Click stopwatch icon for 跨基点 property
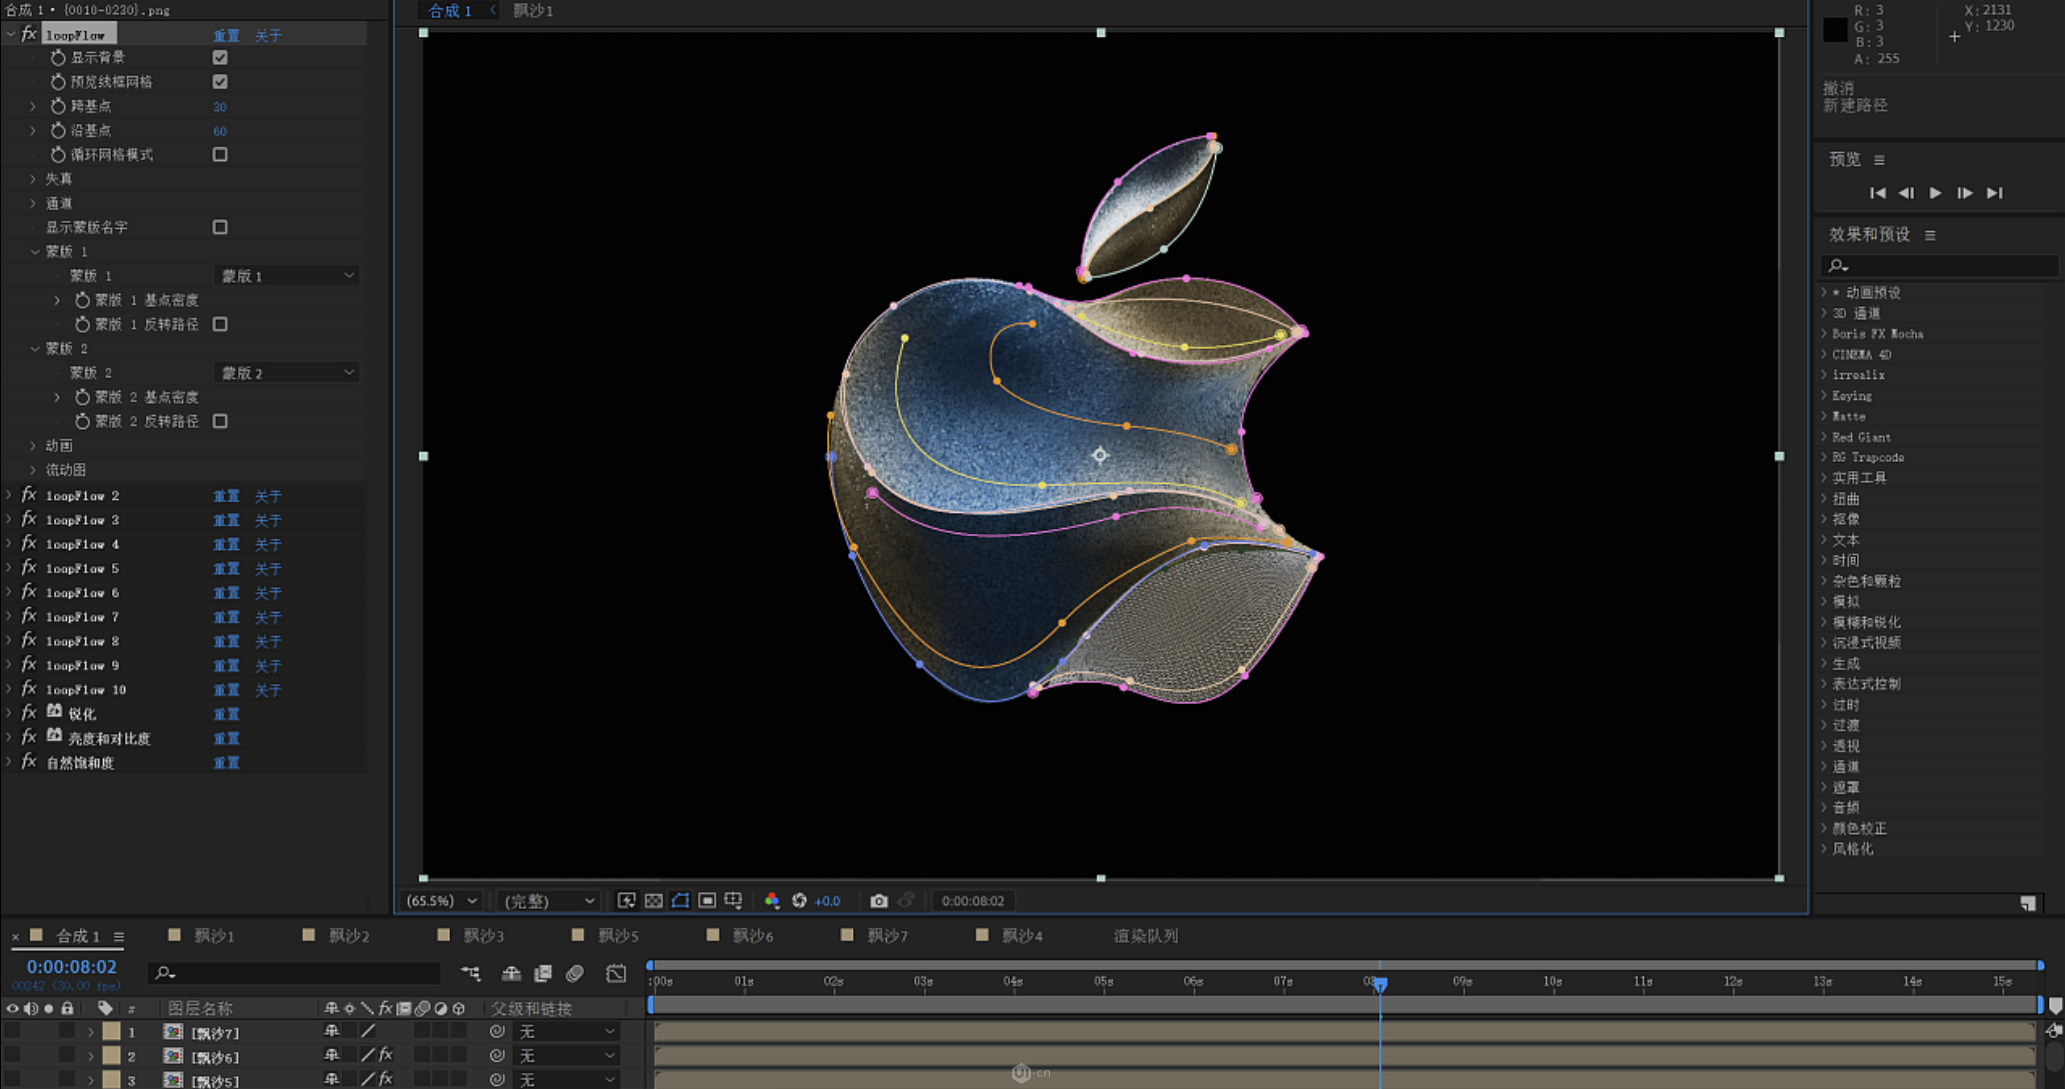 click(58, 106)
